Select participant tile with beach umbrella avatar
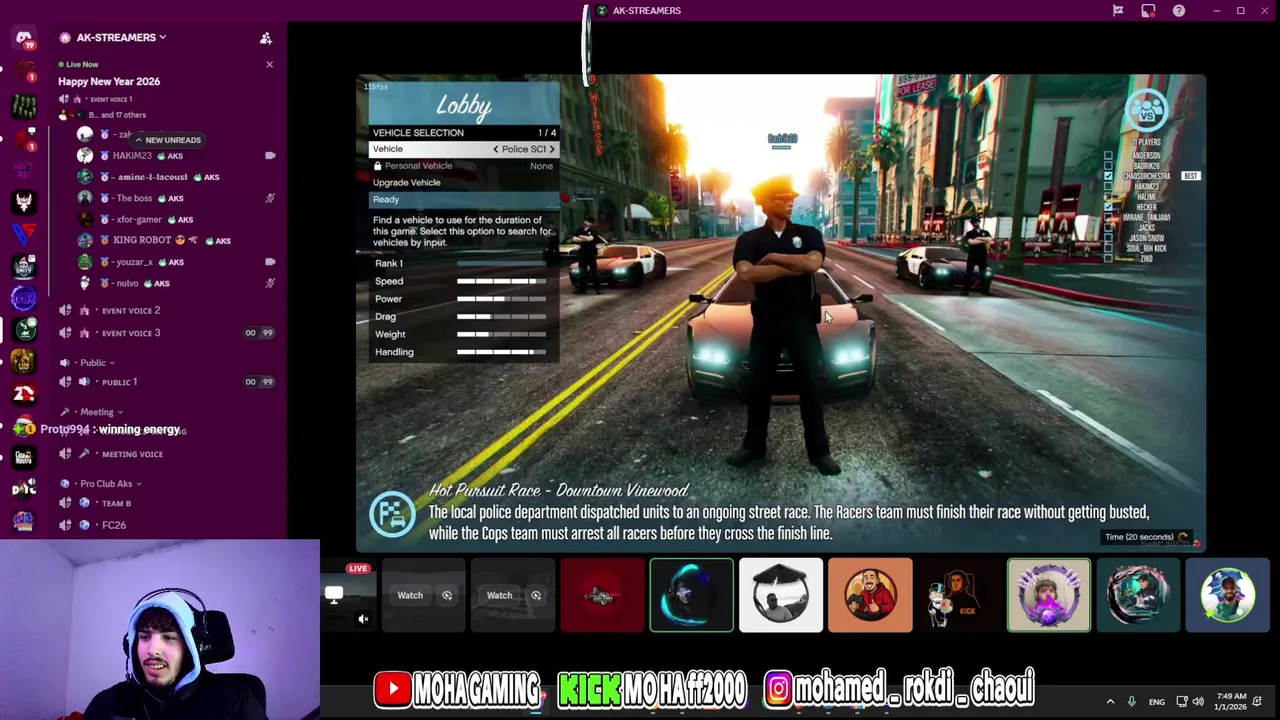 coord(781,596)
